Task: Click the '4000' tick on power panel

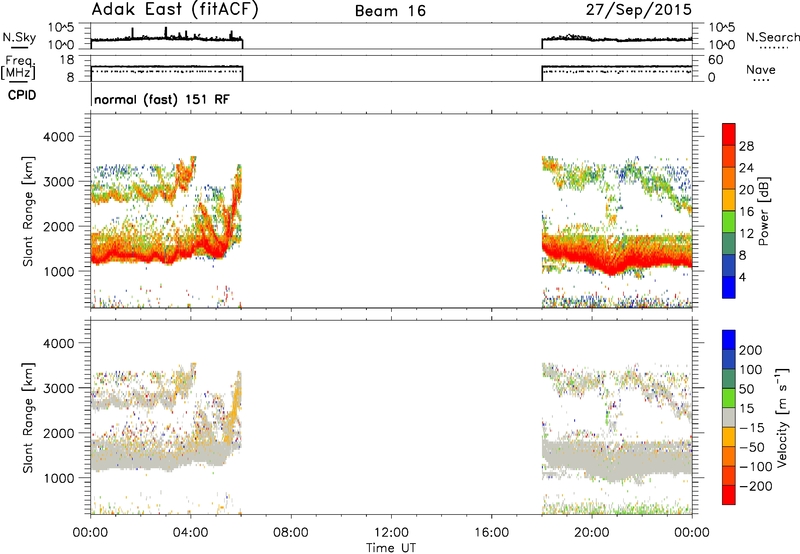Action: [58, 137]
